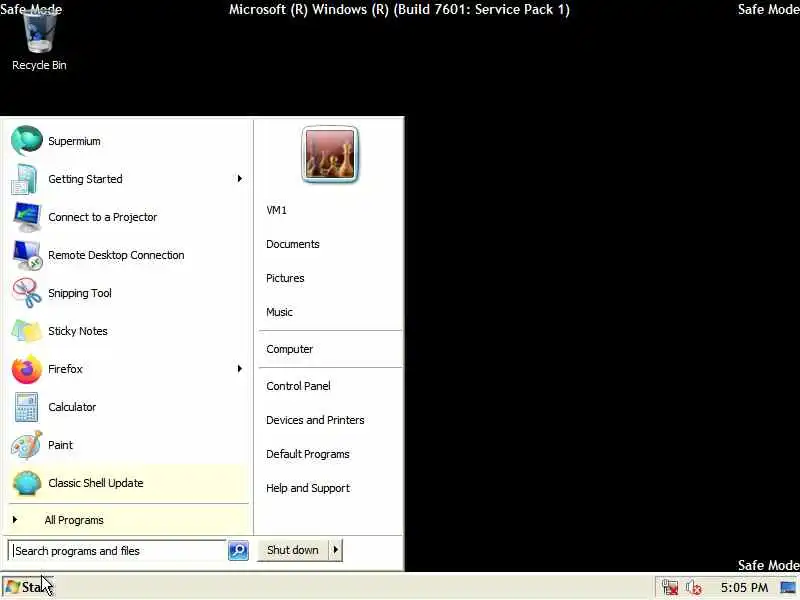Click the Firefox icon
Image resolution: width=800 pixels, height=600 pixels.
(x=27, y=369)
